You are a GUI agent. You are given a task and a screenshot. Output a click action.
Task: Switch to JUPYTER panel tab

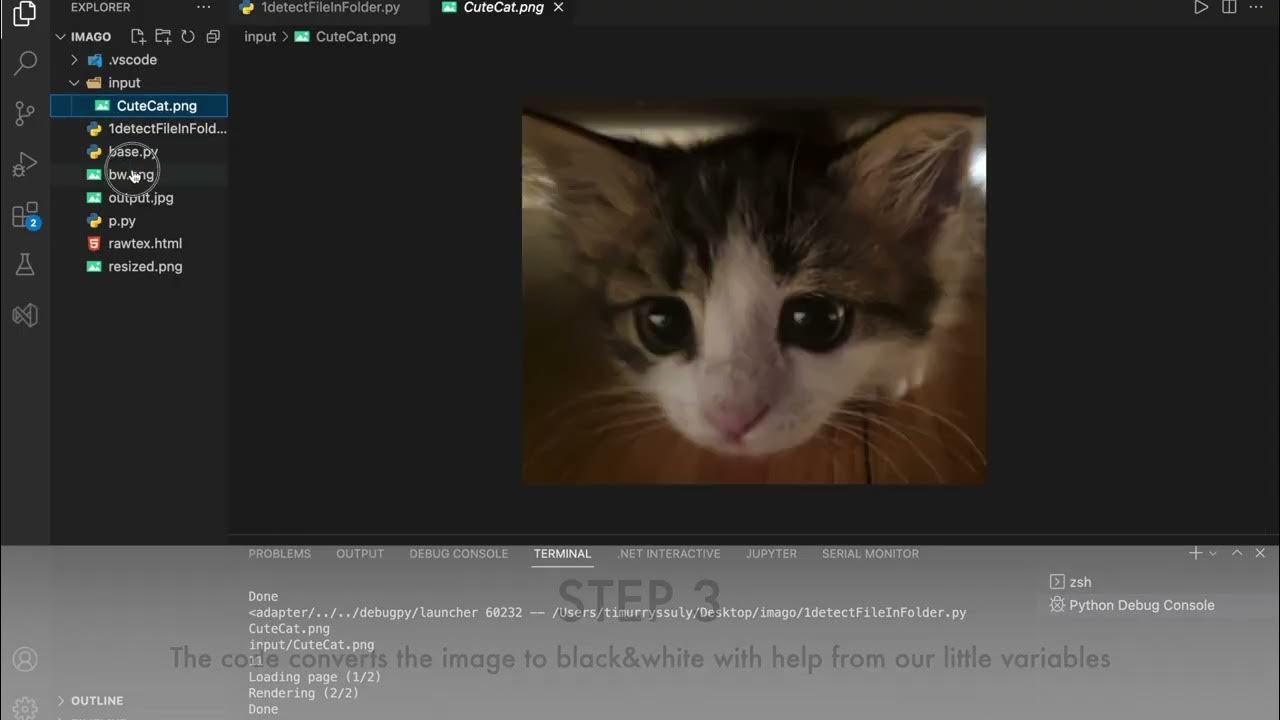[771, 553]
